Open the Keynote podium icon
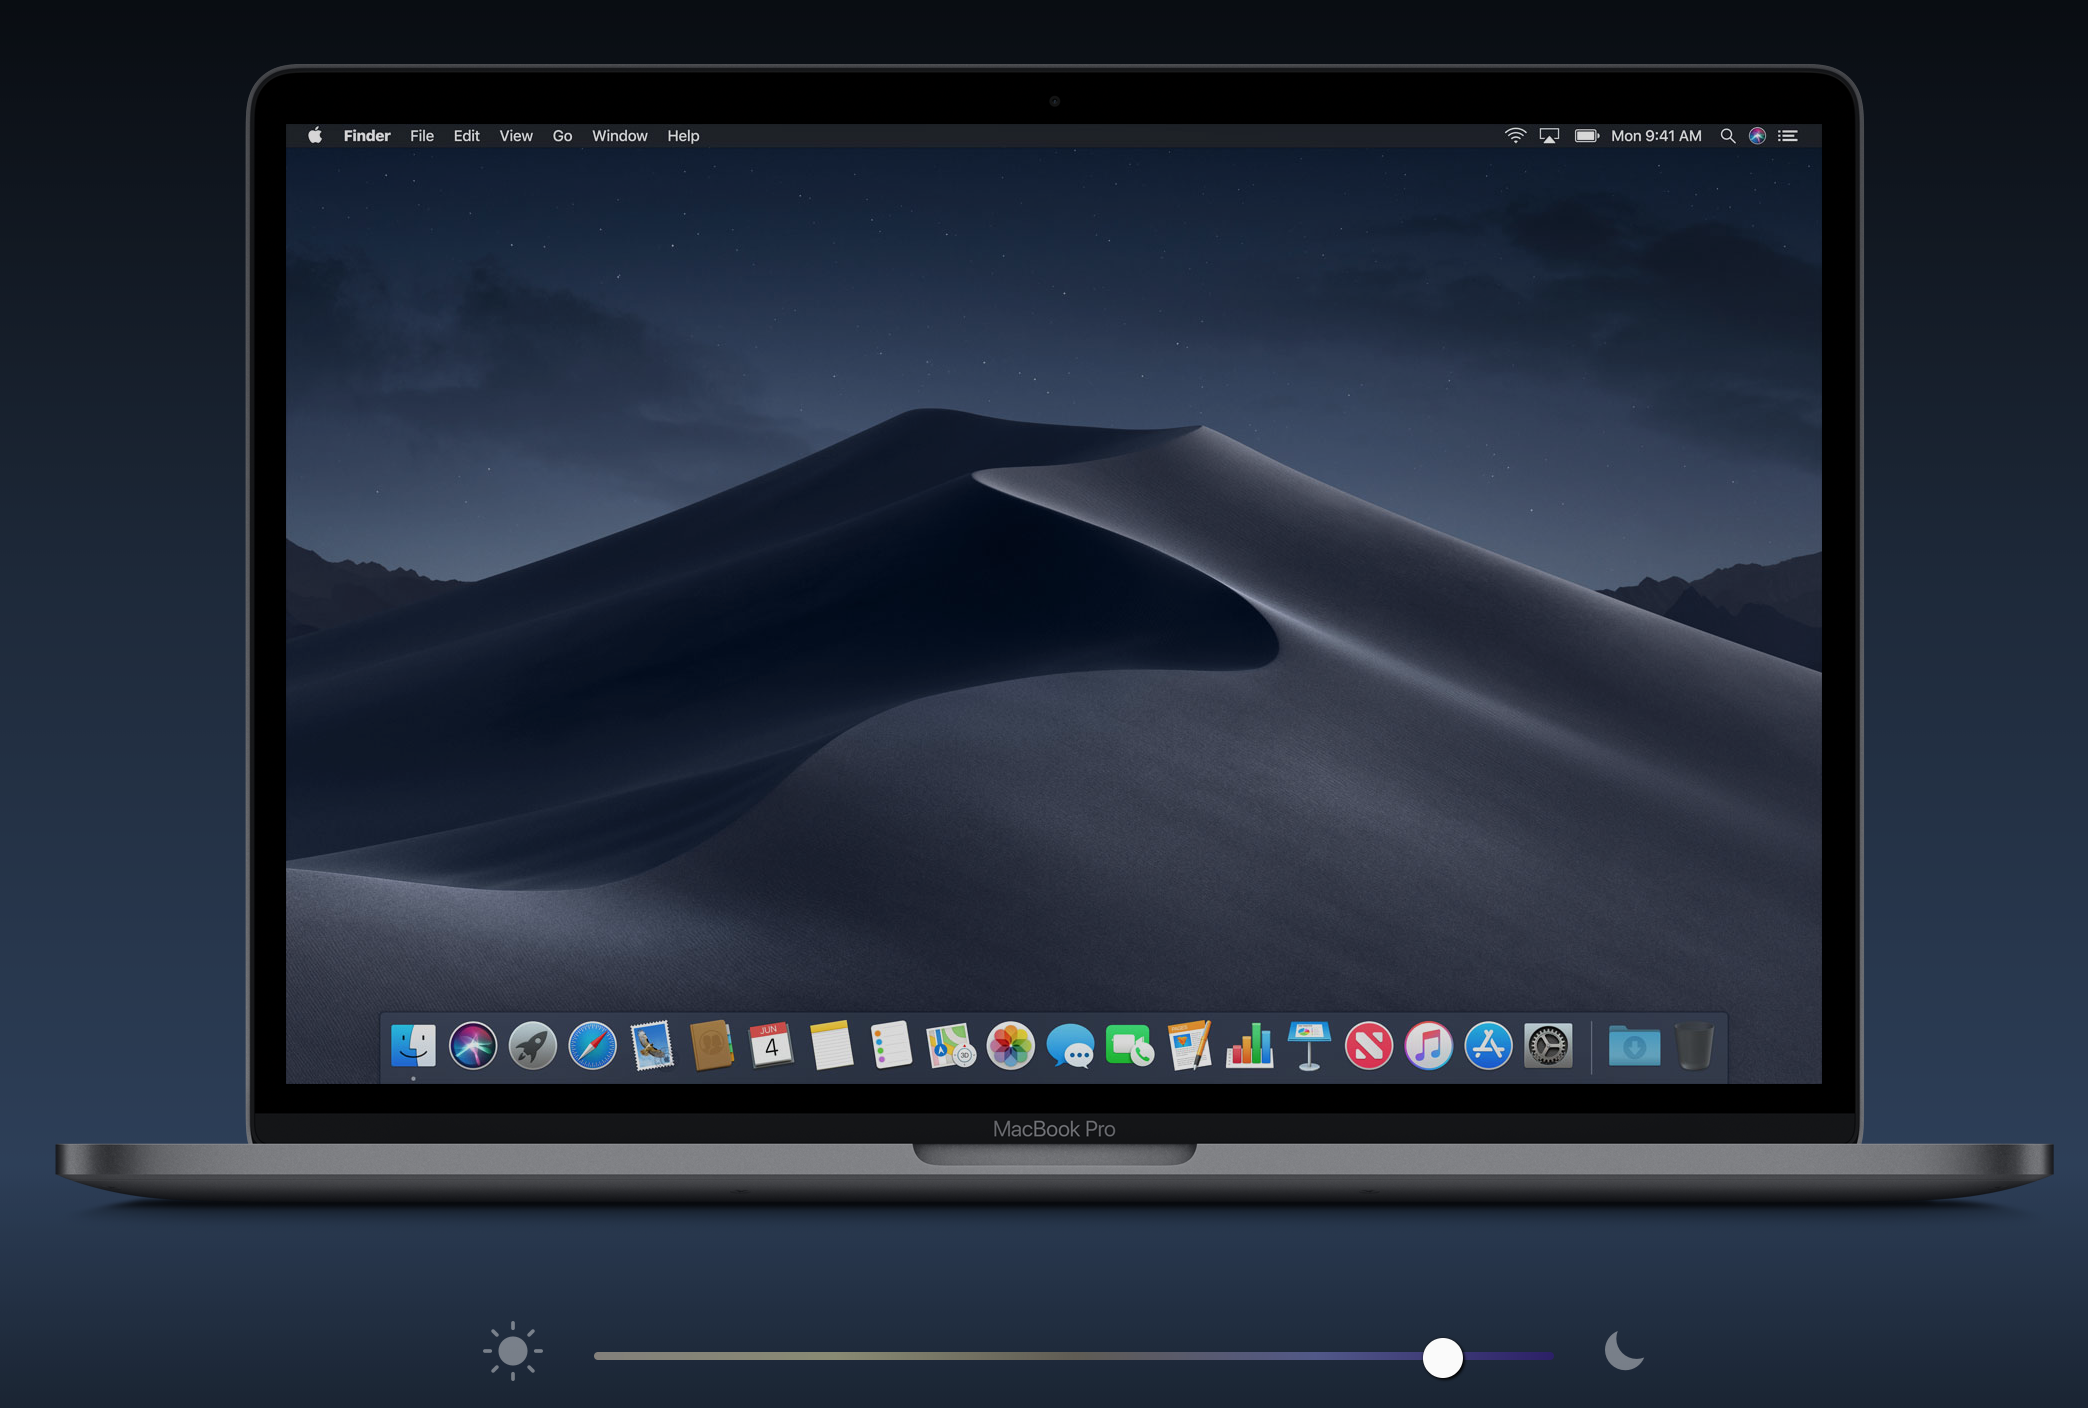Viewport: 2088px width, 1408px height. point(1309,1046)
